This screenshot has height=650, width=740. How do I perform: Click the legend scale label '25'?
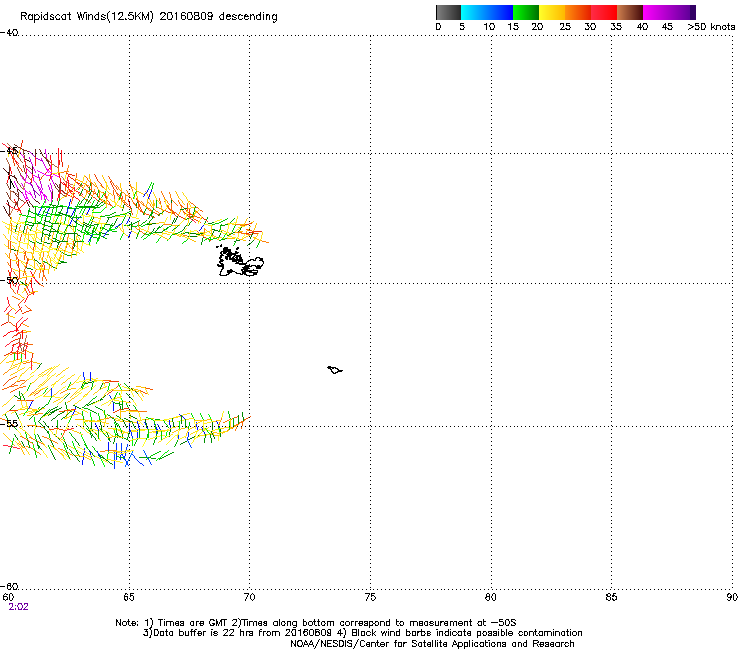(565, 27)
